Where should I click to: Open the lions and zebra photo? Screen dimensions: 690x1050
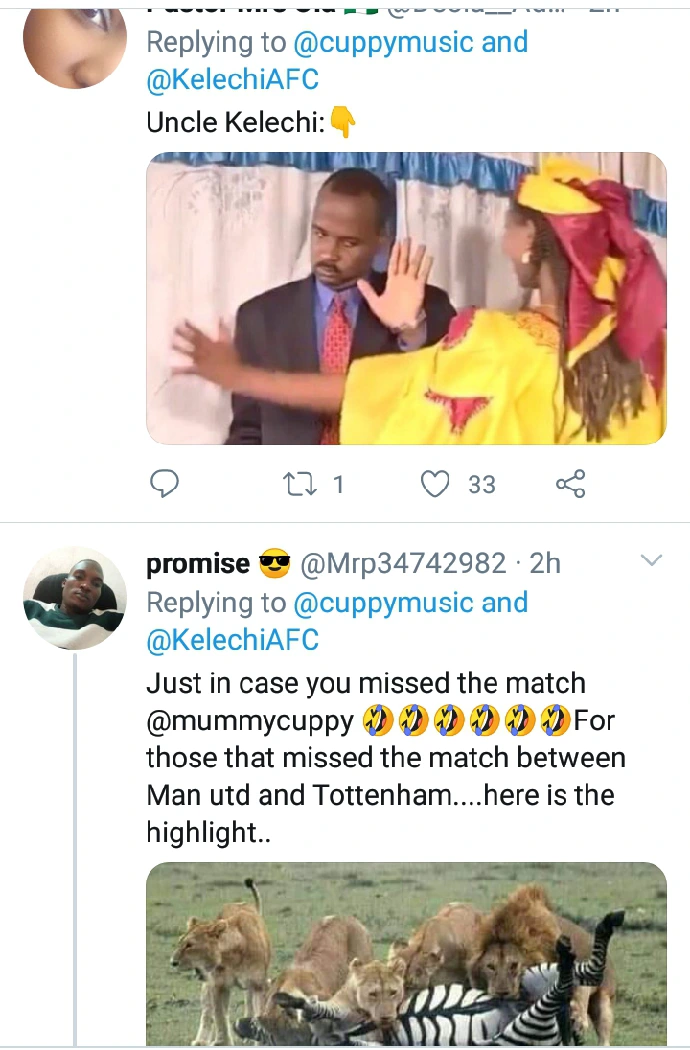click(406, 953)
